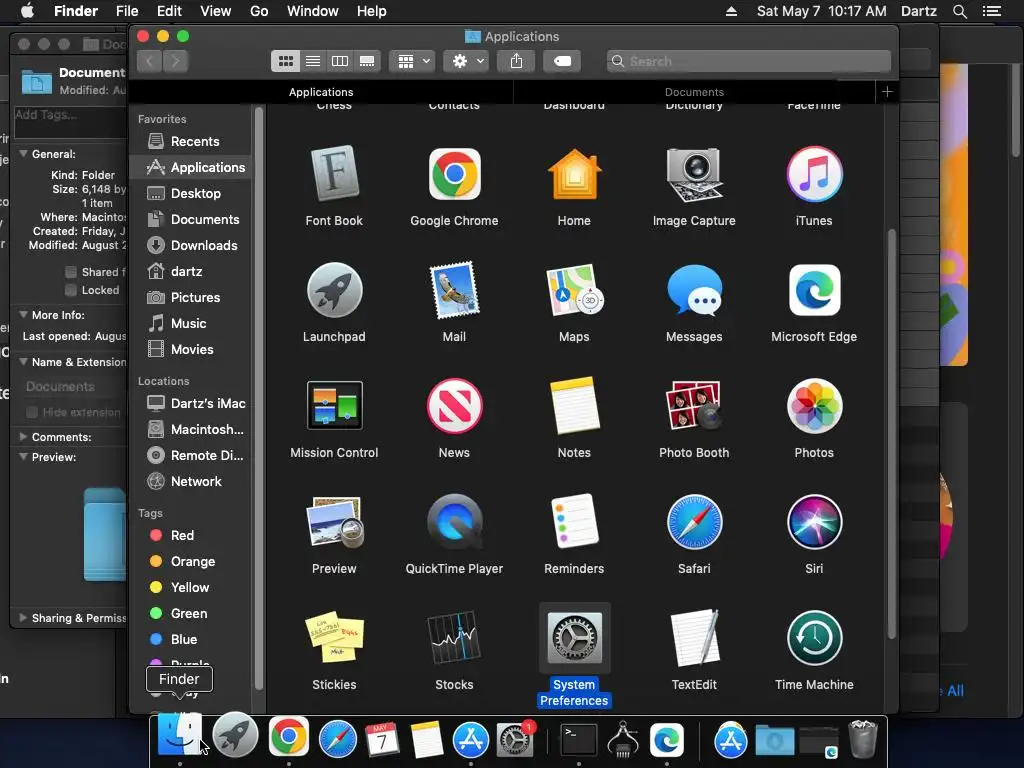
Task: Collapse the General section in Info window
Action: [23, 153]
